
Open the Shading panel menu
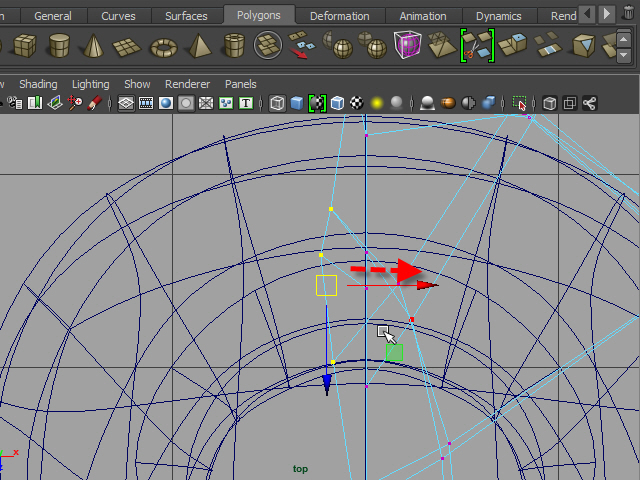pos(38,84)
